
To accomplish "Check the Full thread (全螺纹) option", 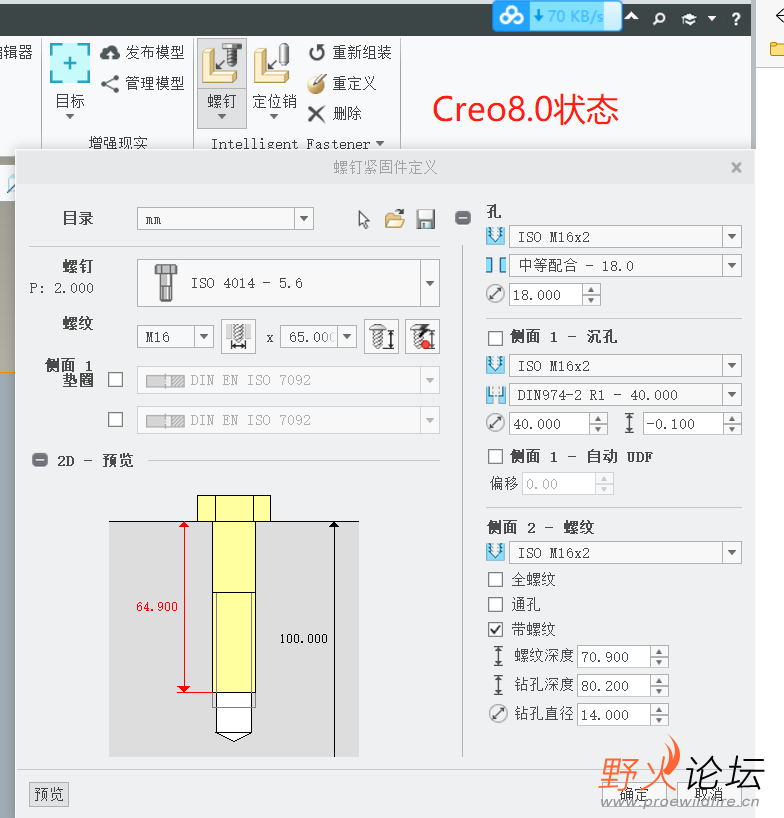I will tap(495, 580).
